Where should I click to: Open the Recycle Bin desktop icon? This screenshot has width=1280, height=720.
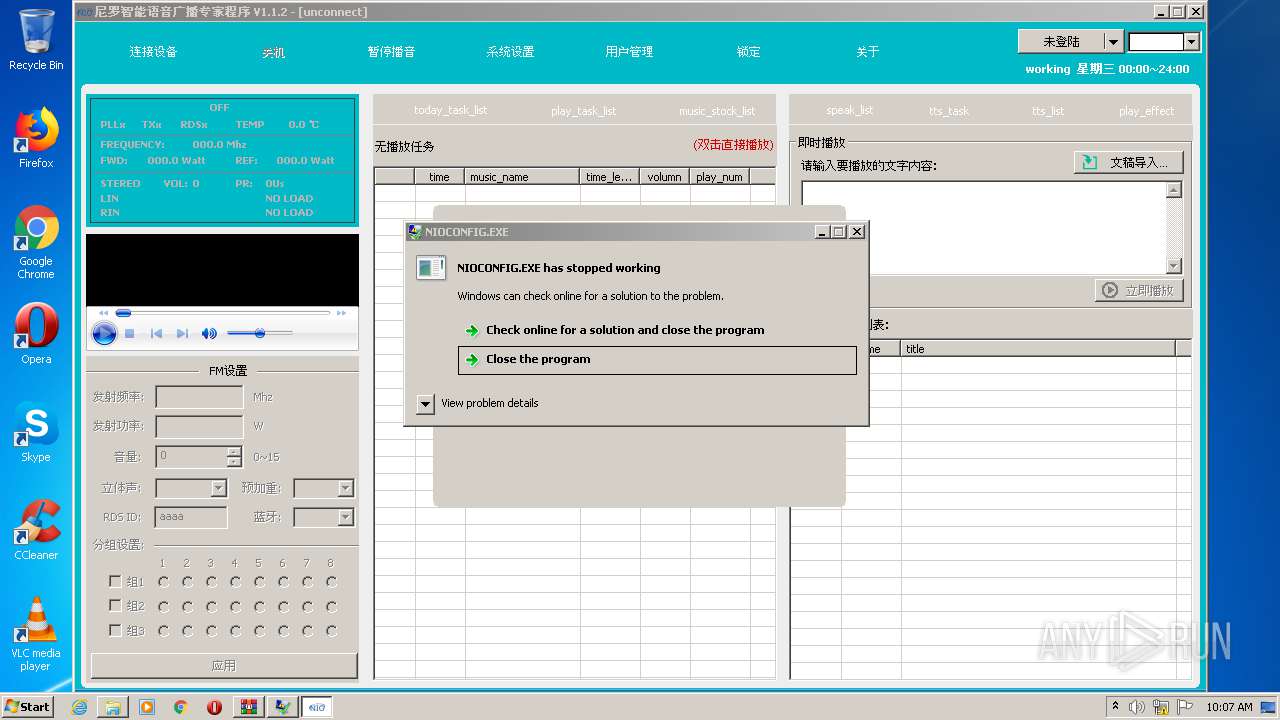pyautogui.click(x=36, y=40)
